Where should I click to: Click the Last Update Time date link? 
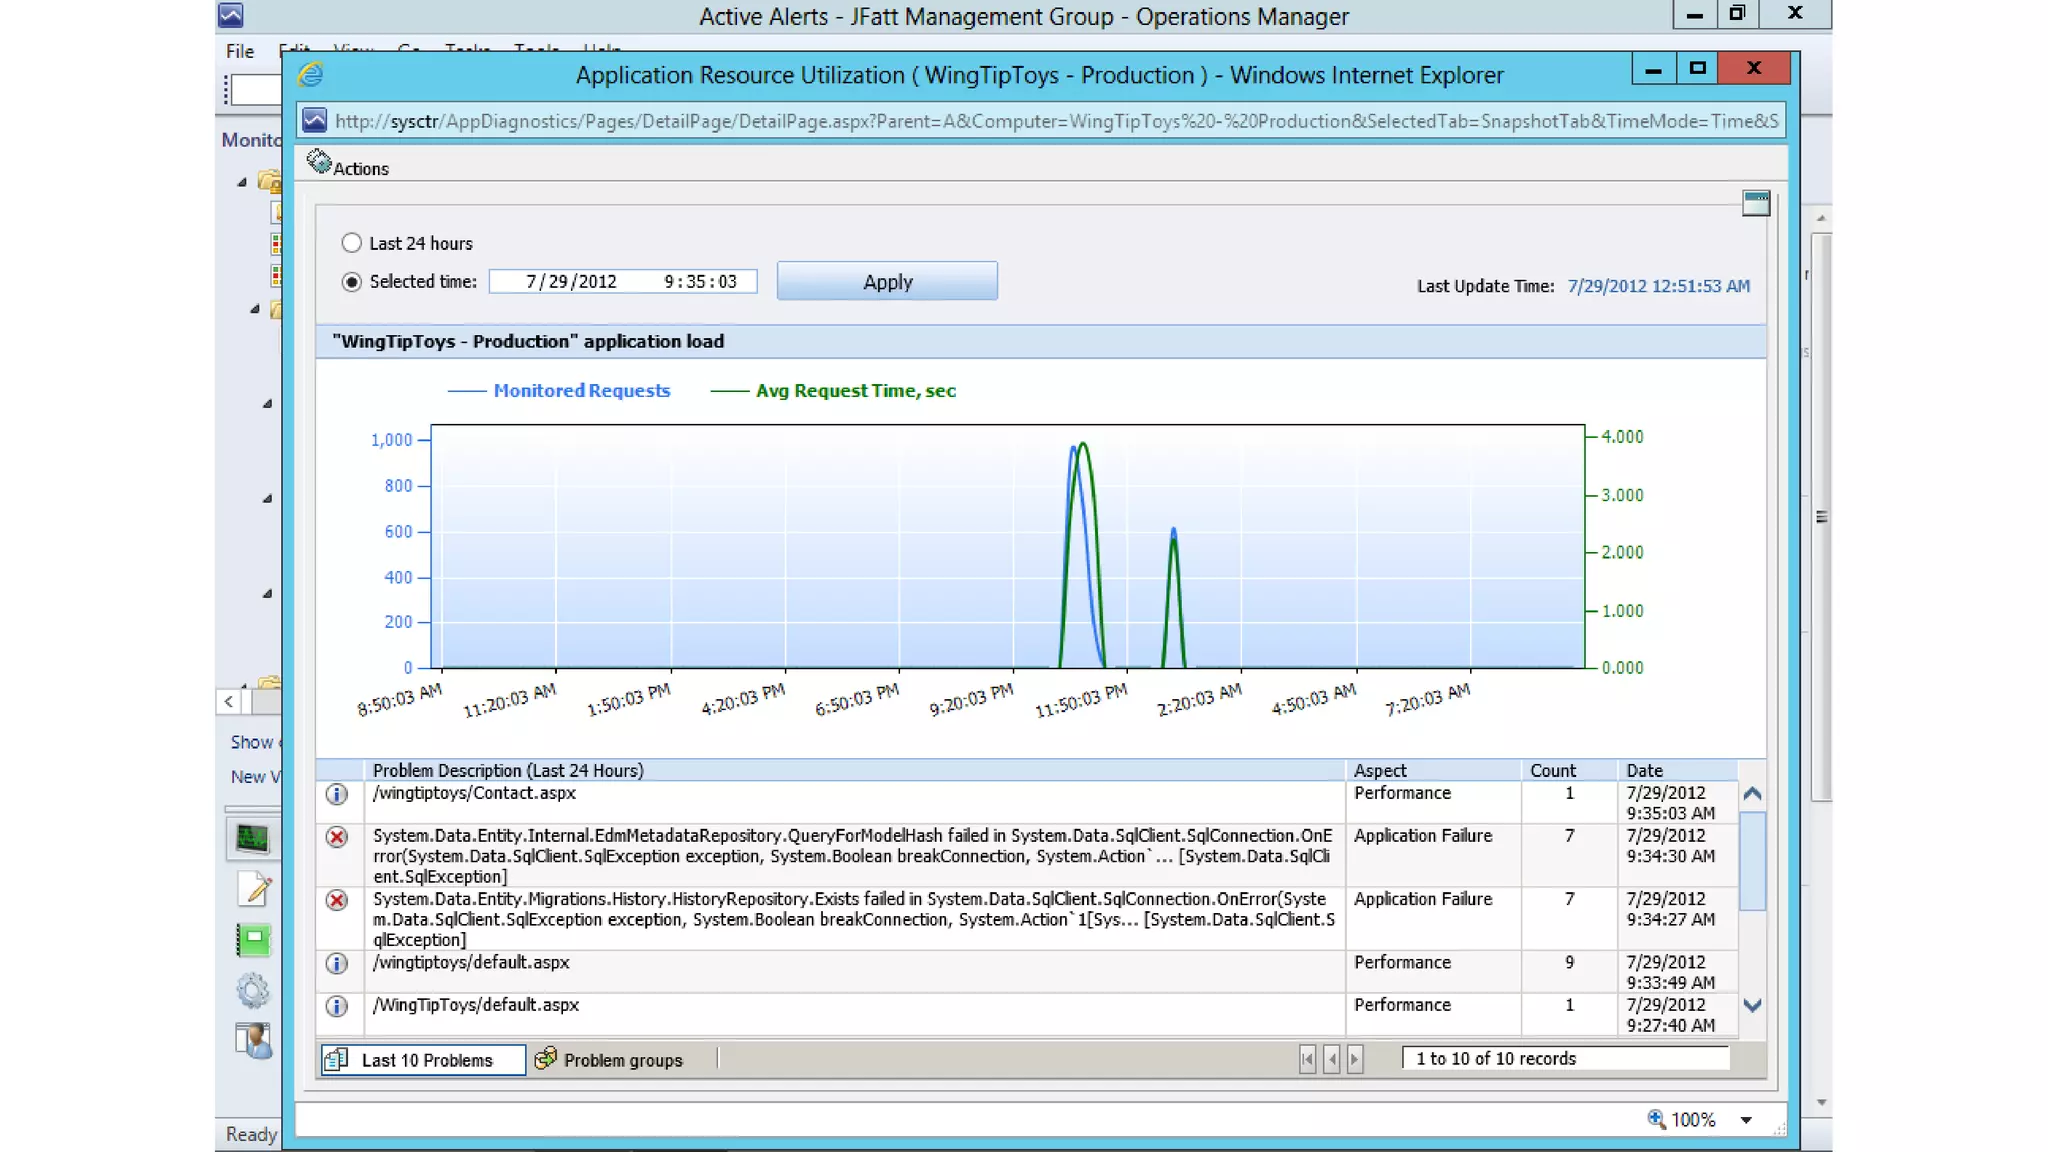1658,286
